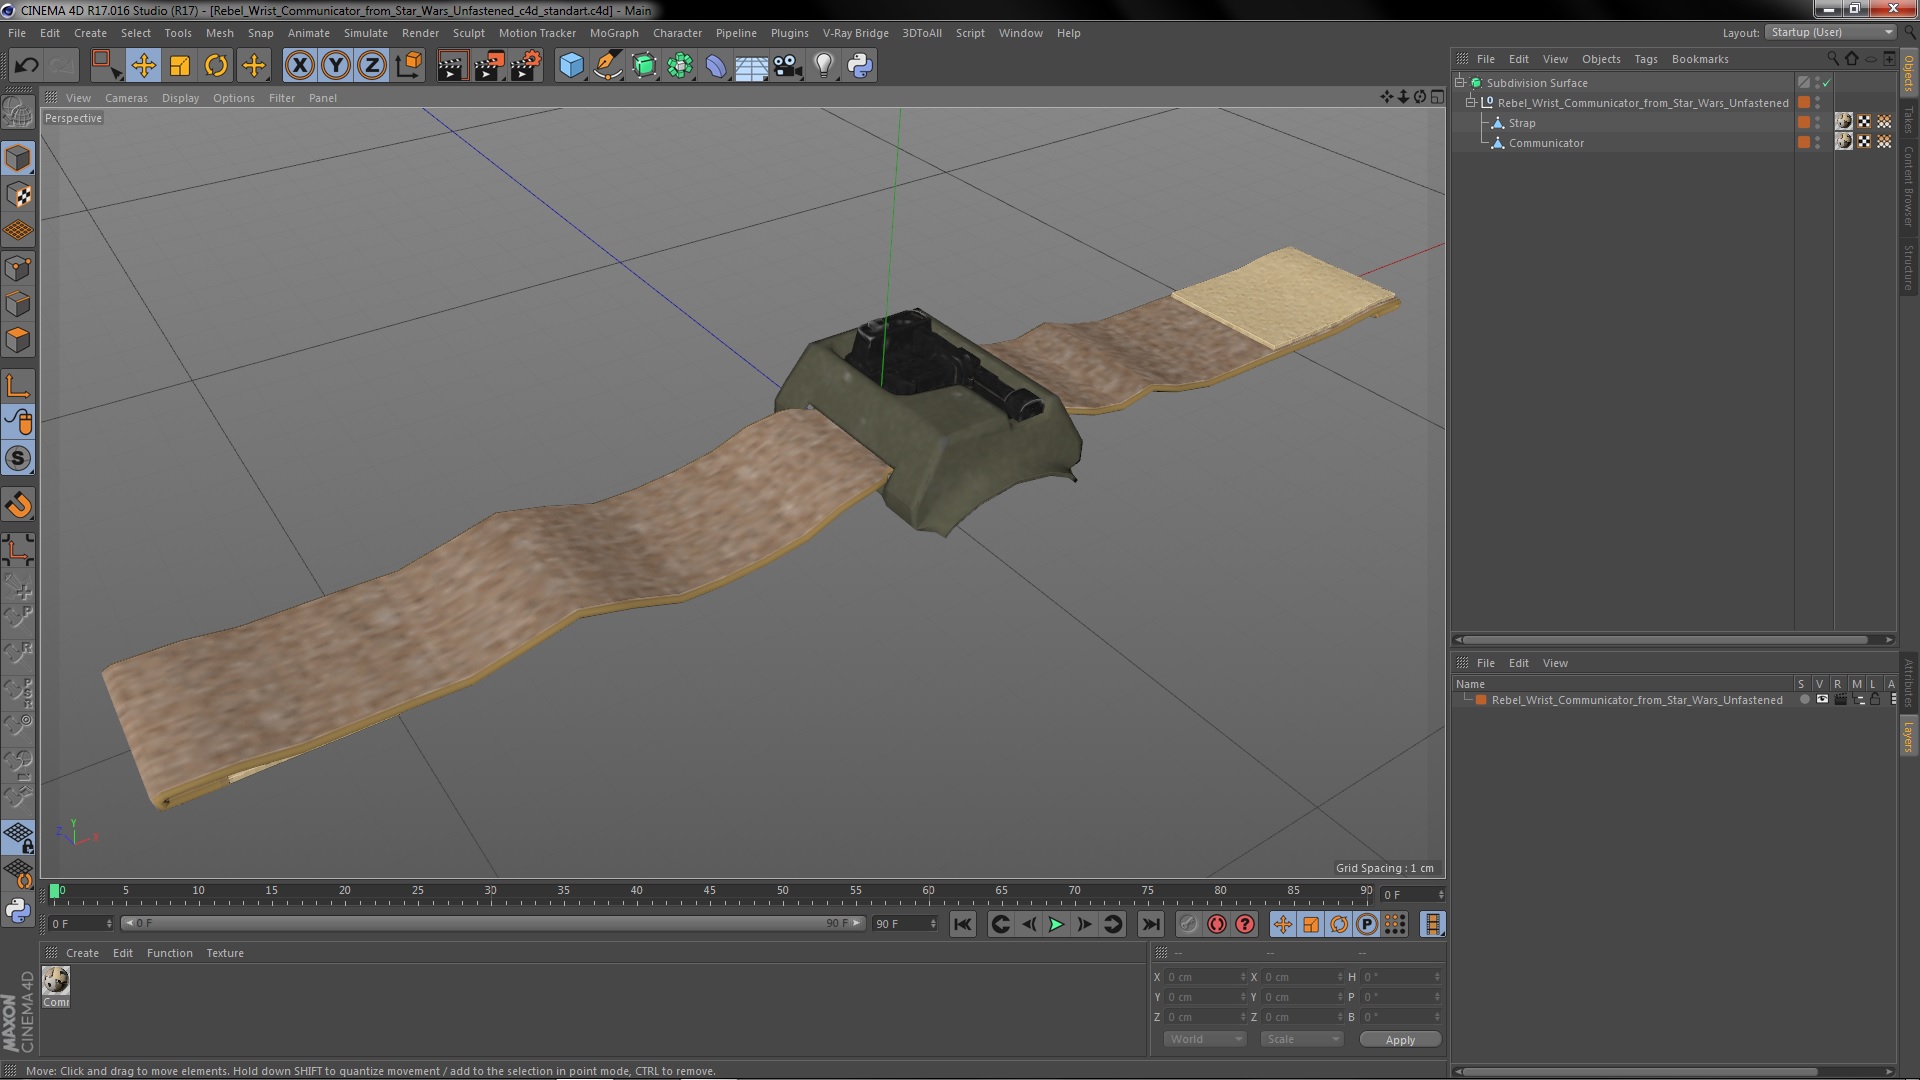Activate the Rotate tool
Viewport: 1920px width, 1080px height.
point(216,66)
